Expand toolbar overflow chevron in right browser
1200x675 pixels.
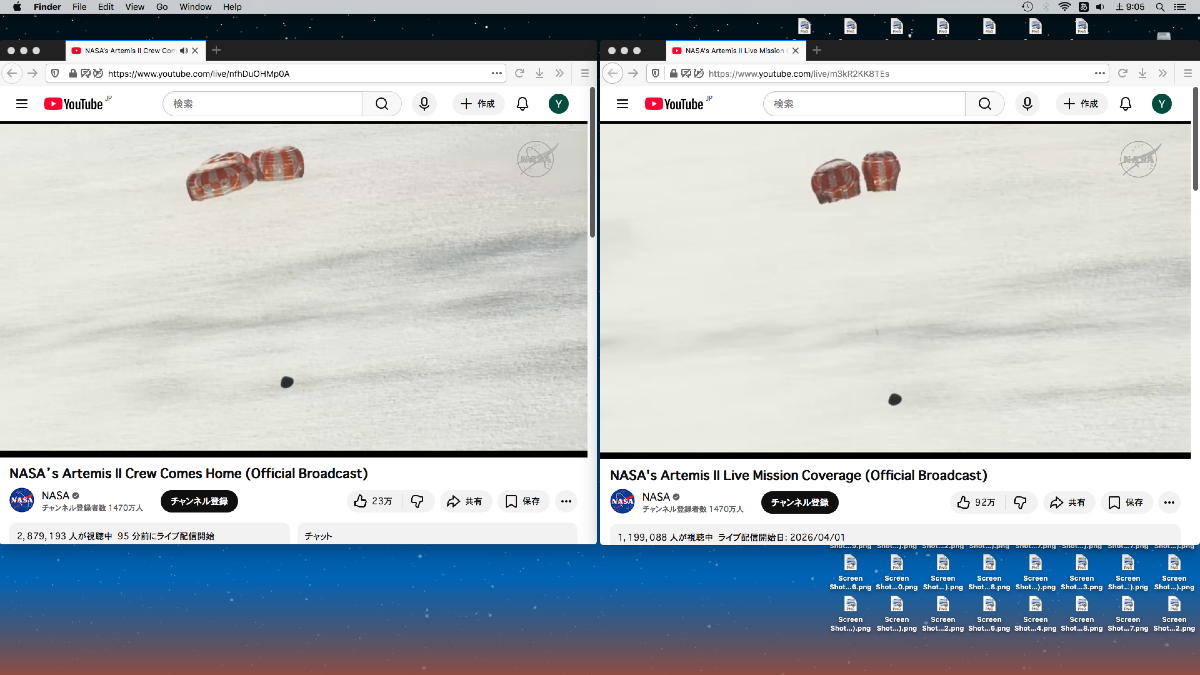(x=1162, y=73)
